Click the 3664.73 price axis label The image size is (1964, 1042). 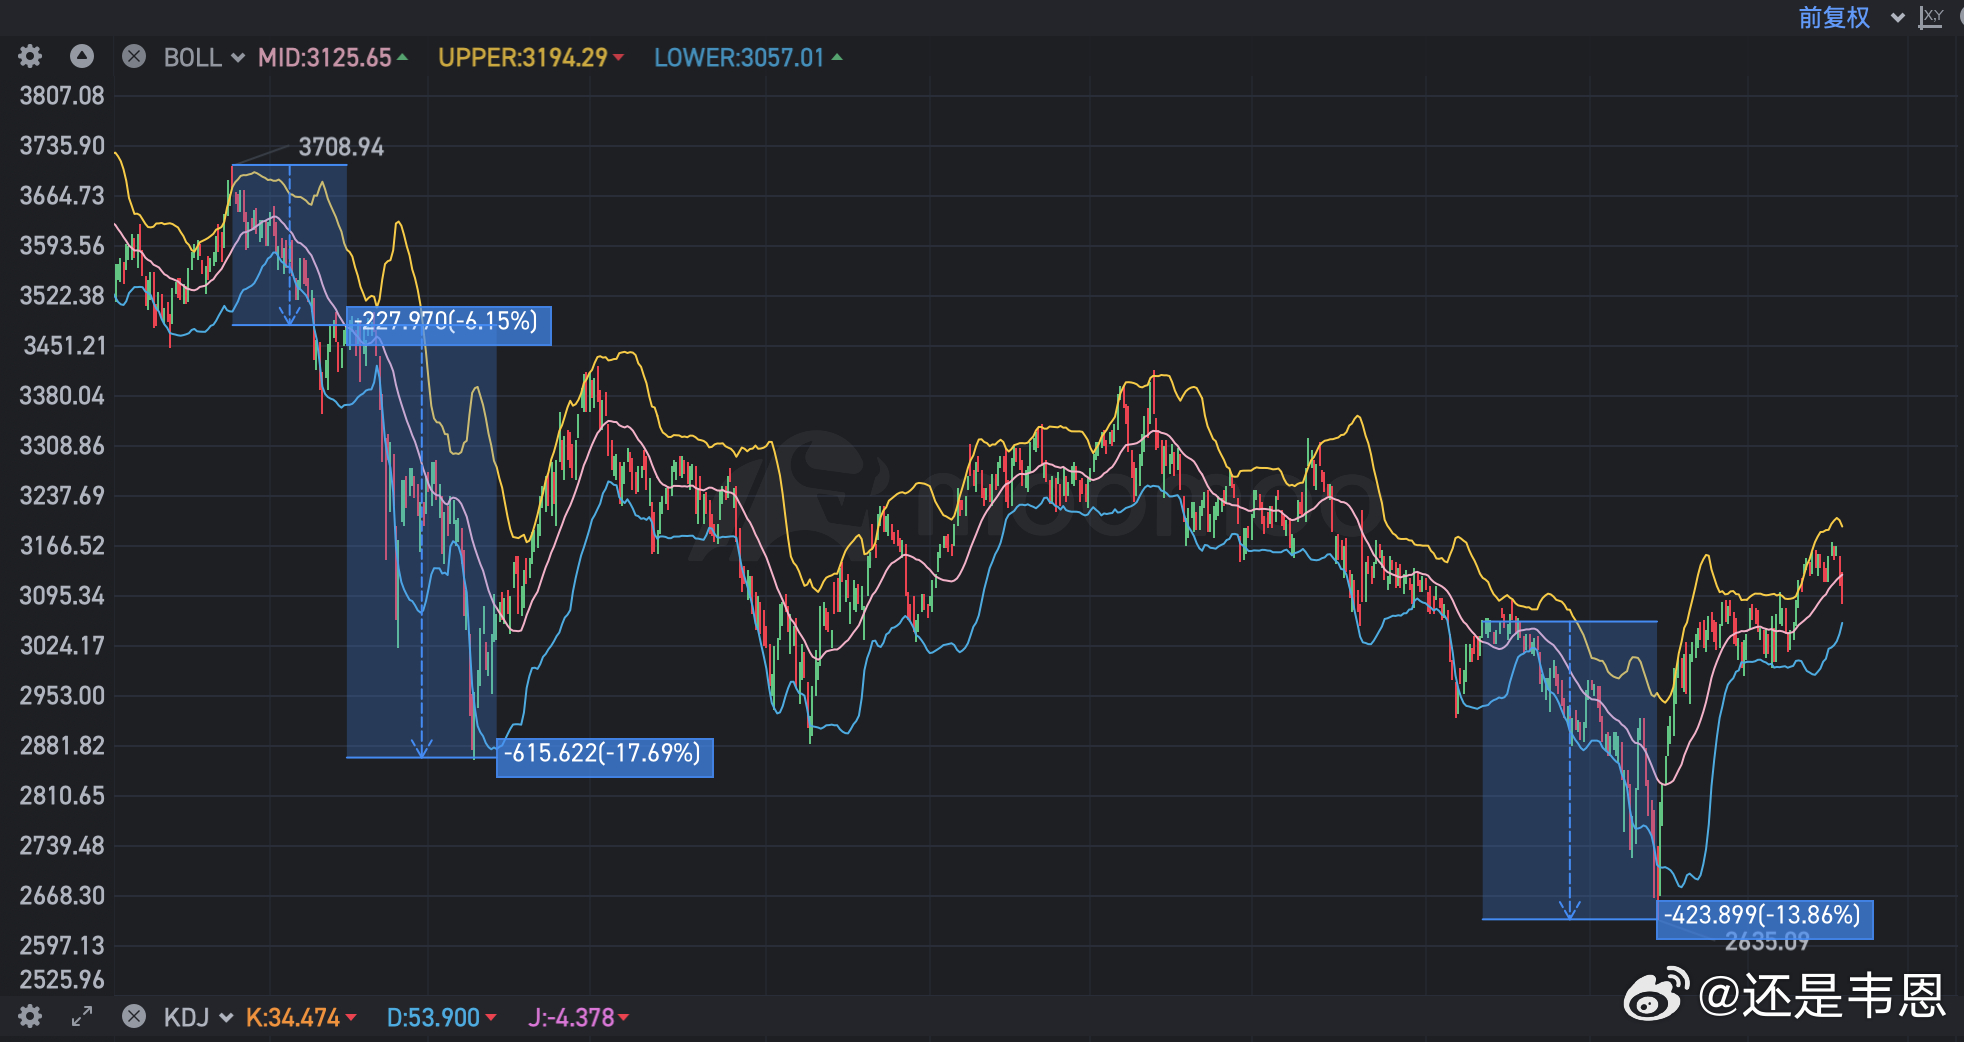(x=62, y=196)
